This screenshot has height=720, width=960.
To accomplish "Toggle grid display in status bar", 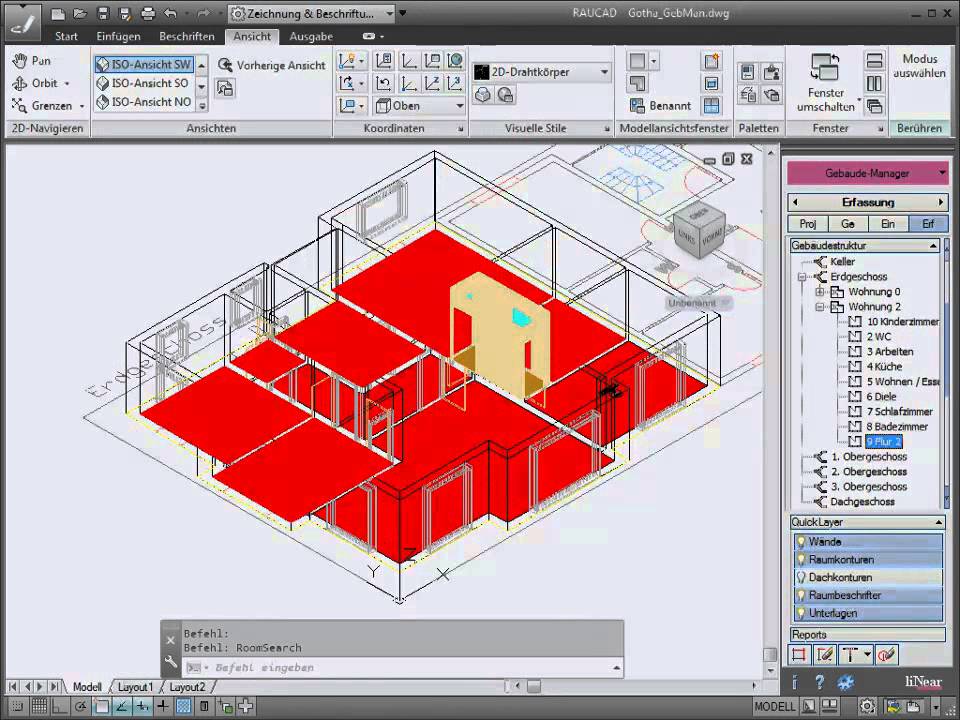I will click(39, 706).
